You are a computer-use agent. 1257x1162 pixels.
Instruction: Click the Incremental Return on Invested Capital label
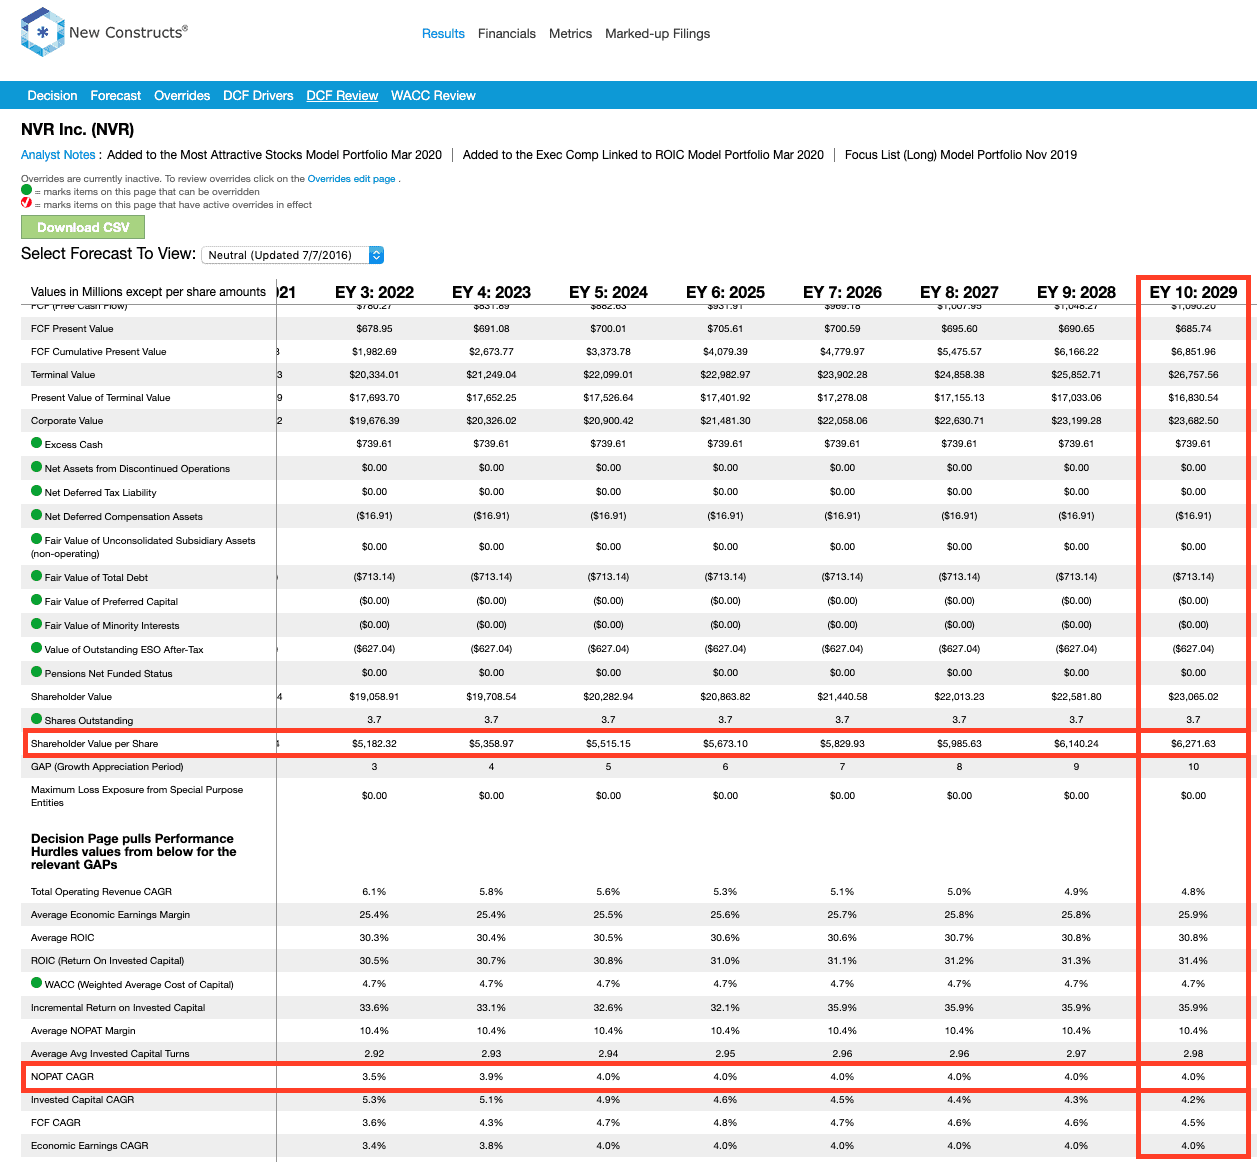118,1008
